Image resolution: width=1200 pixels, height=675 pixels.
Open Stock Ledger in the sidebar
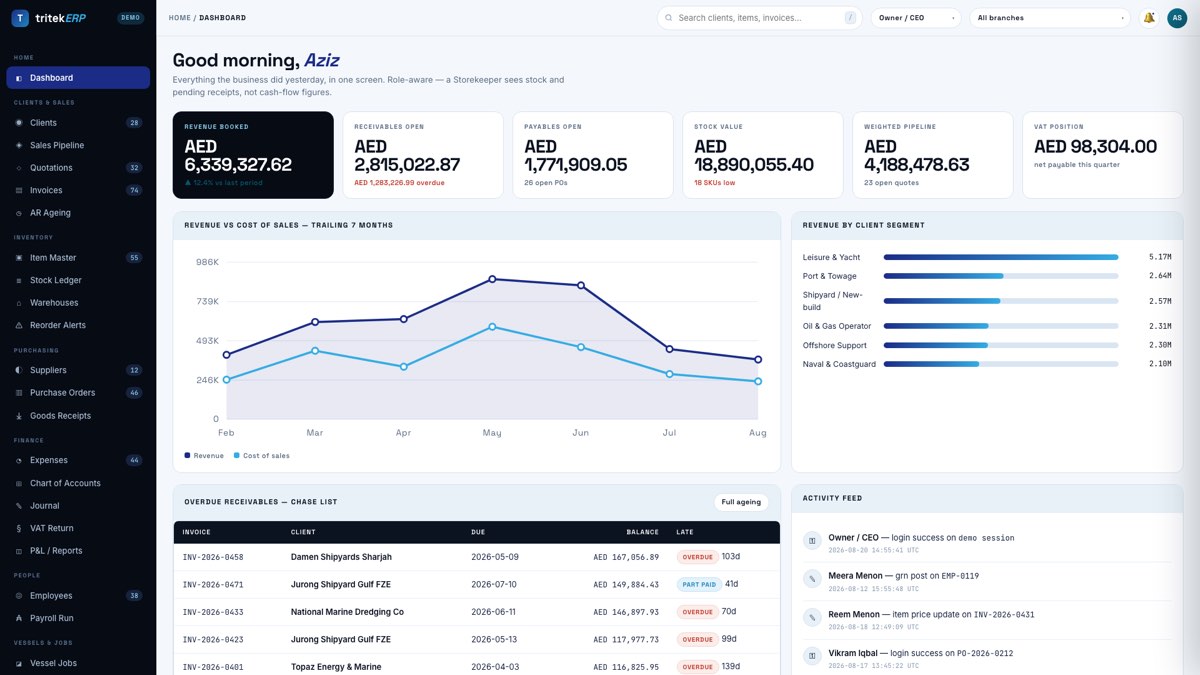pos(78,280)
